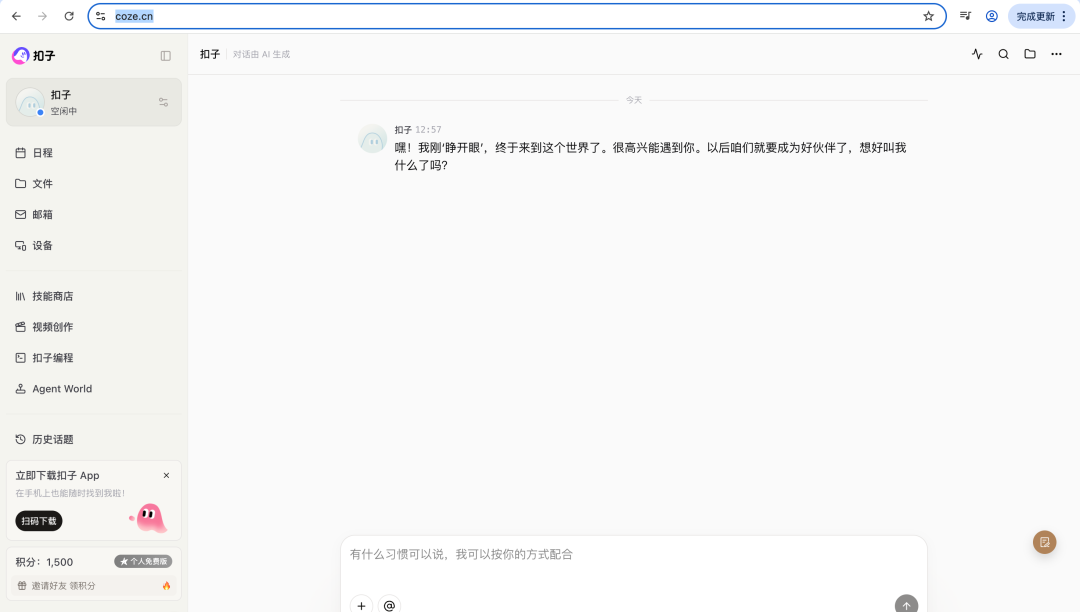Select the 扣子 空闲中 agent card
Screen dimensions: 1080x612
coord(94,102)
